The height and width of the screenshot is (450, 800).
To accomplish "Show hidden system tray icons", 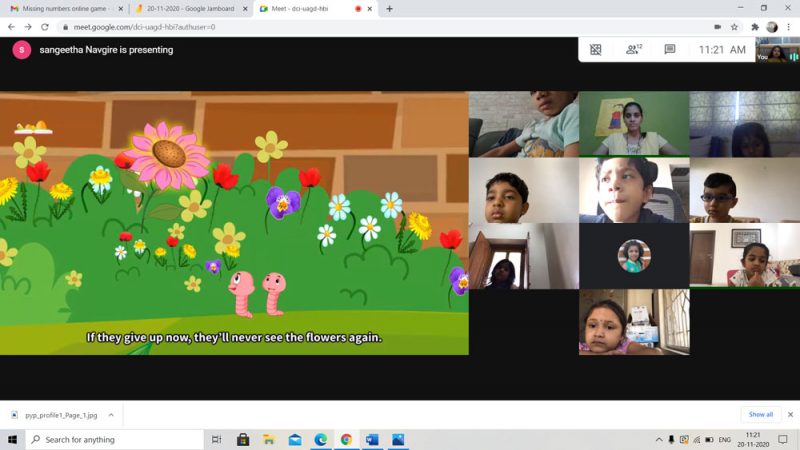I will pyautogui.click(x=659, y=439).
